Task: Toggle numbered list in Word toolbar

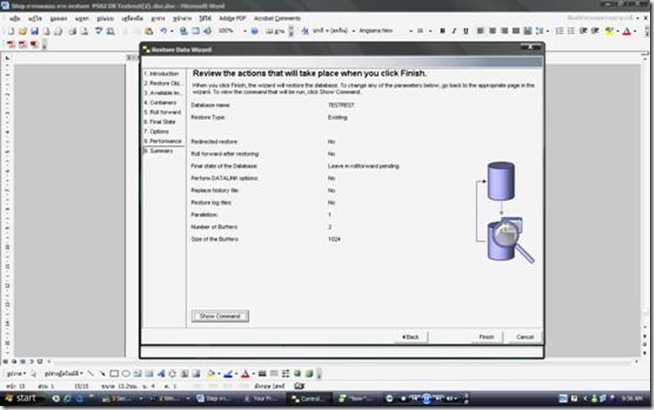Action: [x=560, y=31]
